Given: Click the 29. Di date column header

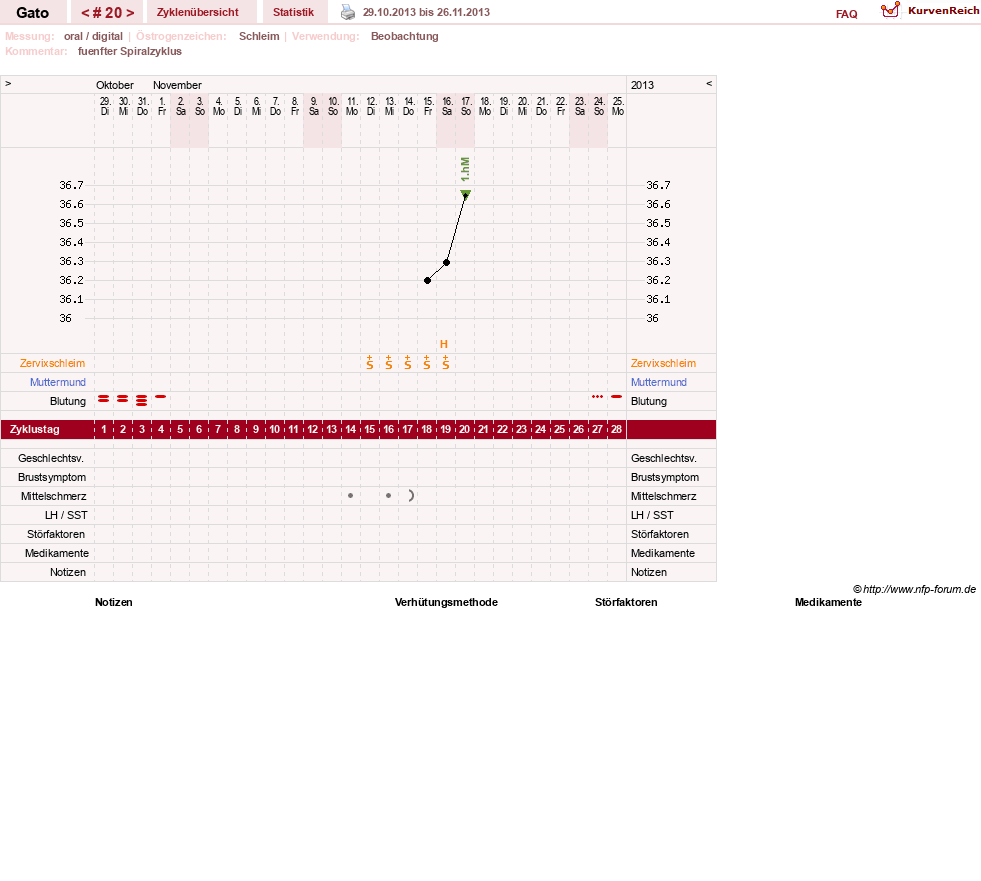Looking at the screenshot, I should click(104, 106).
